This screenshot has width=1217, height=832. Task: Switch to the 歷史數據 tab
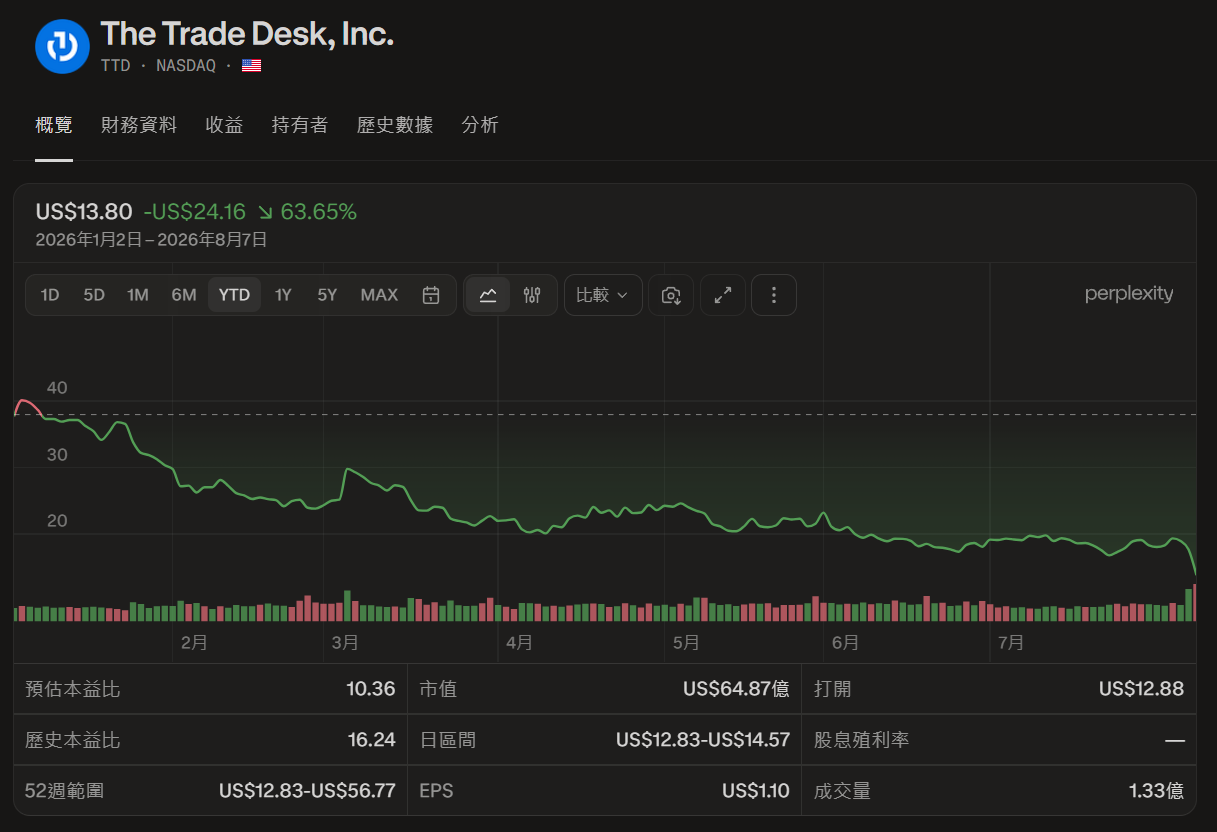395,125
